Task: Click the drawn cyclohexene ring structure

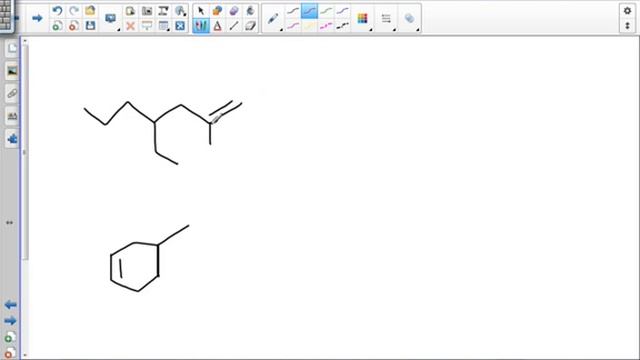Action: 149,258
